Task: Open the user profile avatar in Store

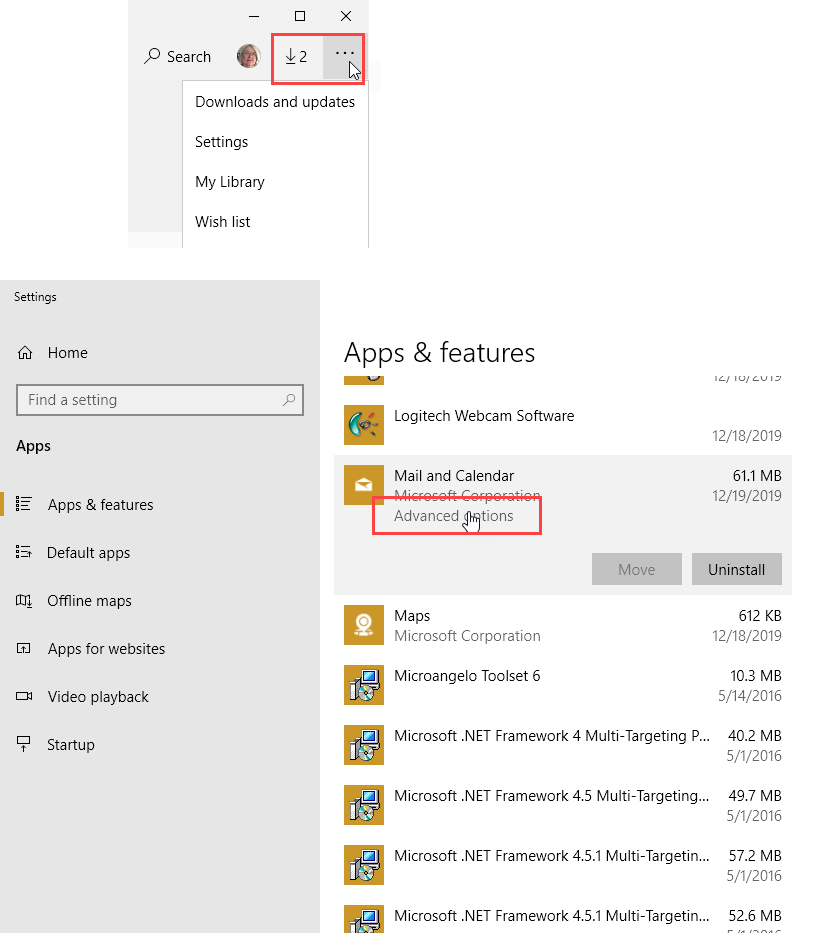Action: click(249, 56)
